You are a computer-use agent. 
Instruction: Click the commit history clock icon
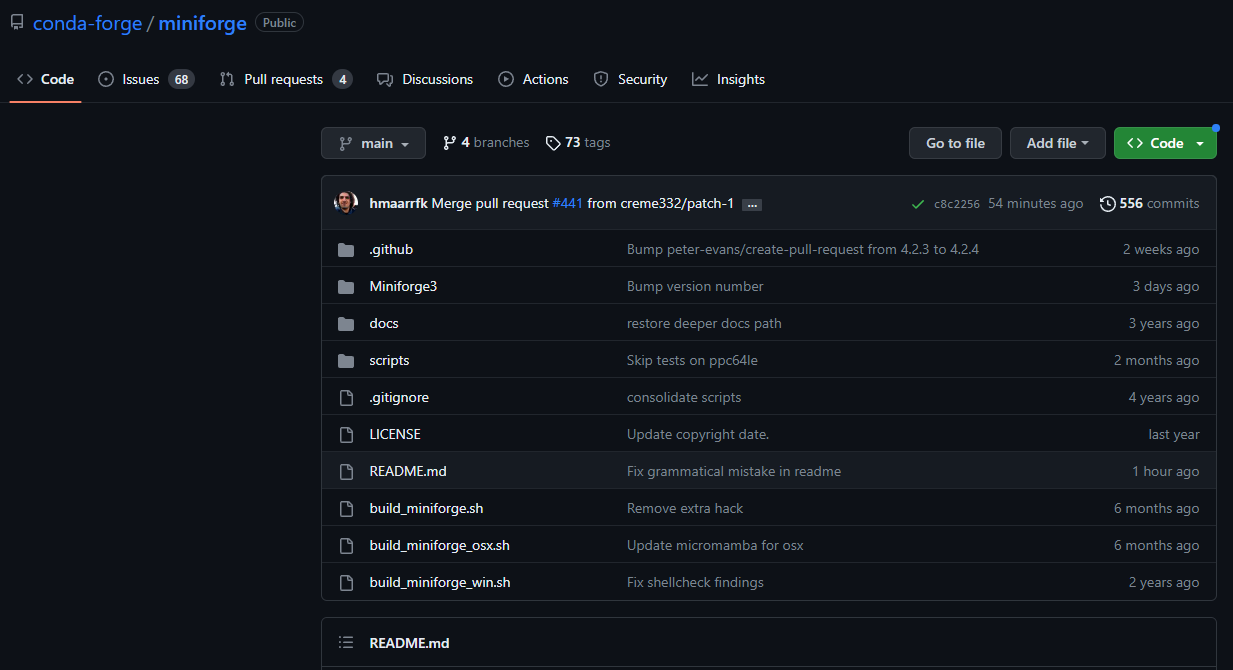pos(1108,203)
